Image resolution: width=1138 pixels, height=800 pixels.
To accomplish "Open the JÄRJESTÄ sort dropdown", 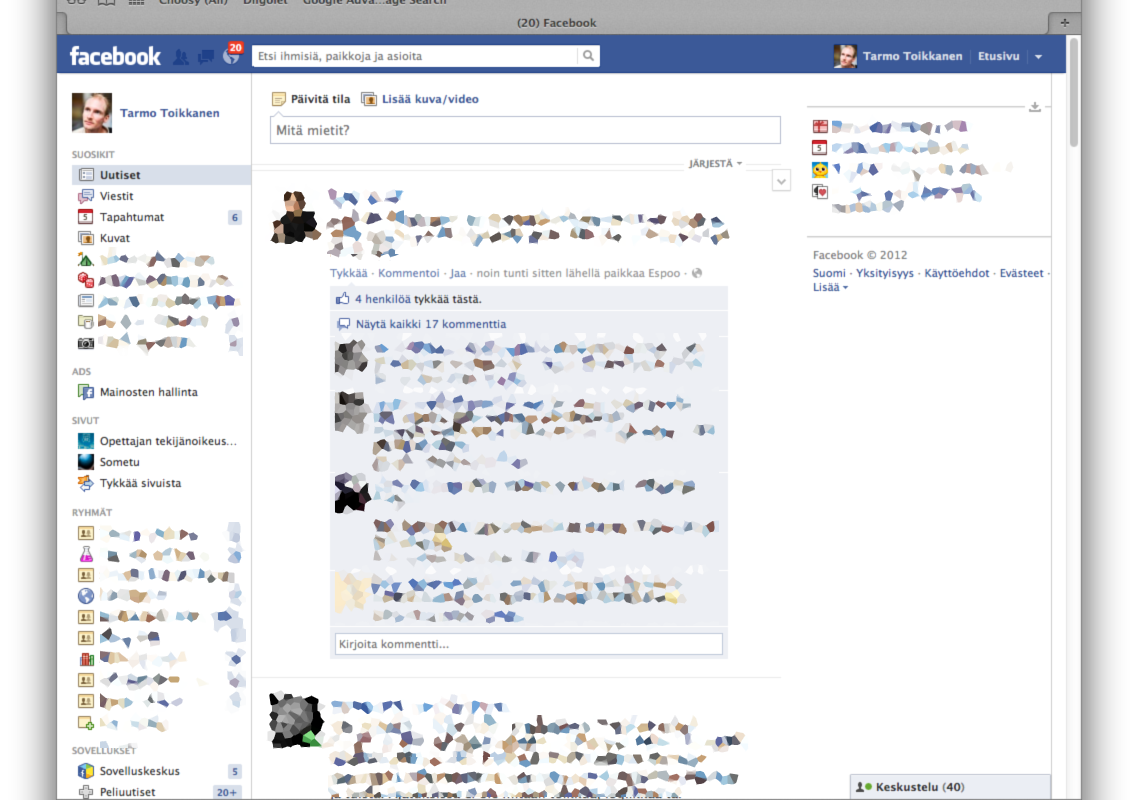I will coord(716,163).
